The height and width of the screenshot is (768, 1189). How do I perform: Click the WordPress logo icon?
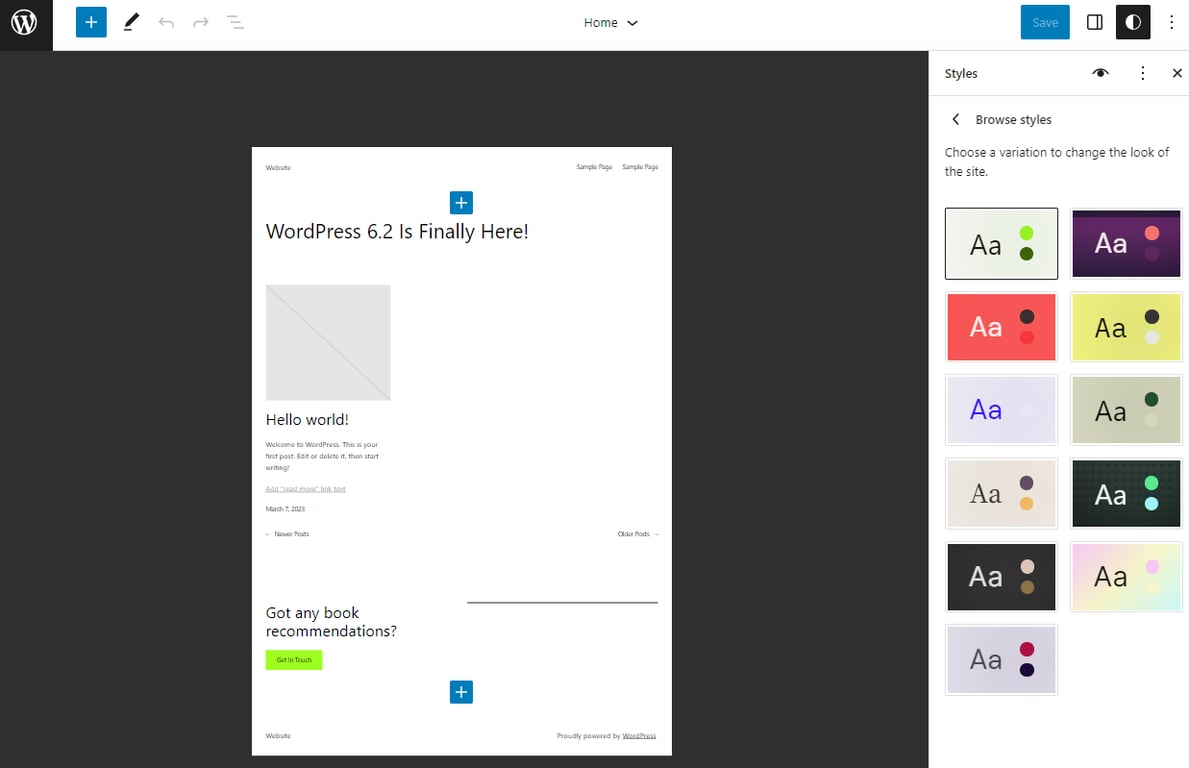pos(25,23)
